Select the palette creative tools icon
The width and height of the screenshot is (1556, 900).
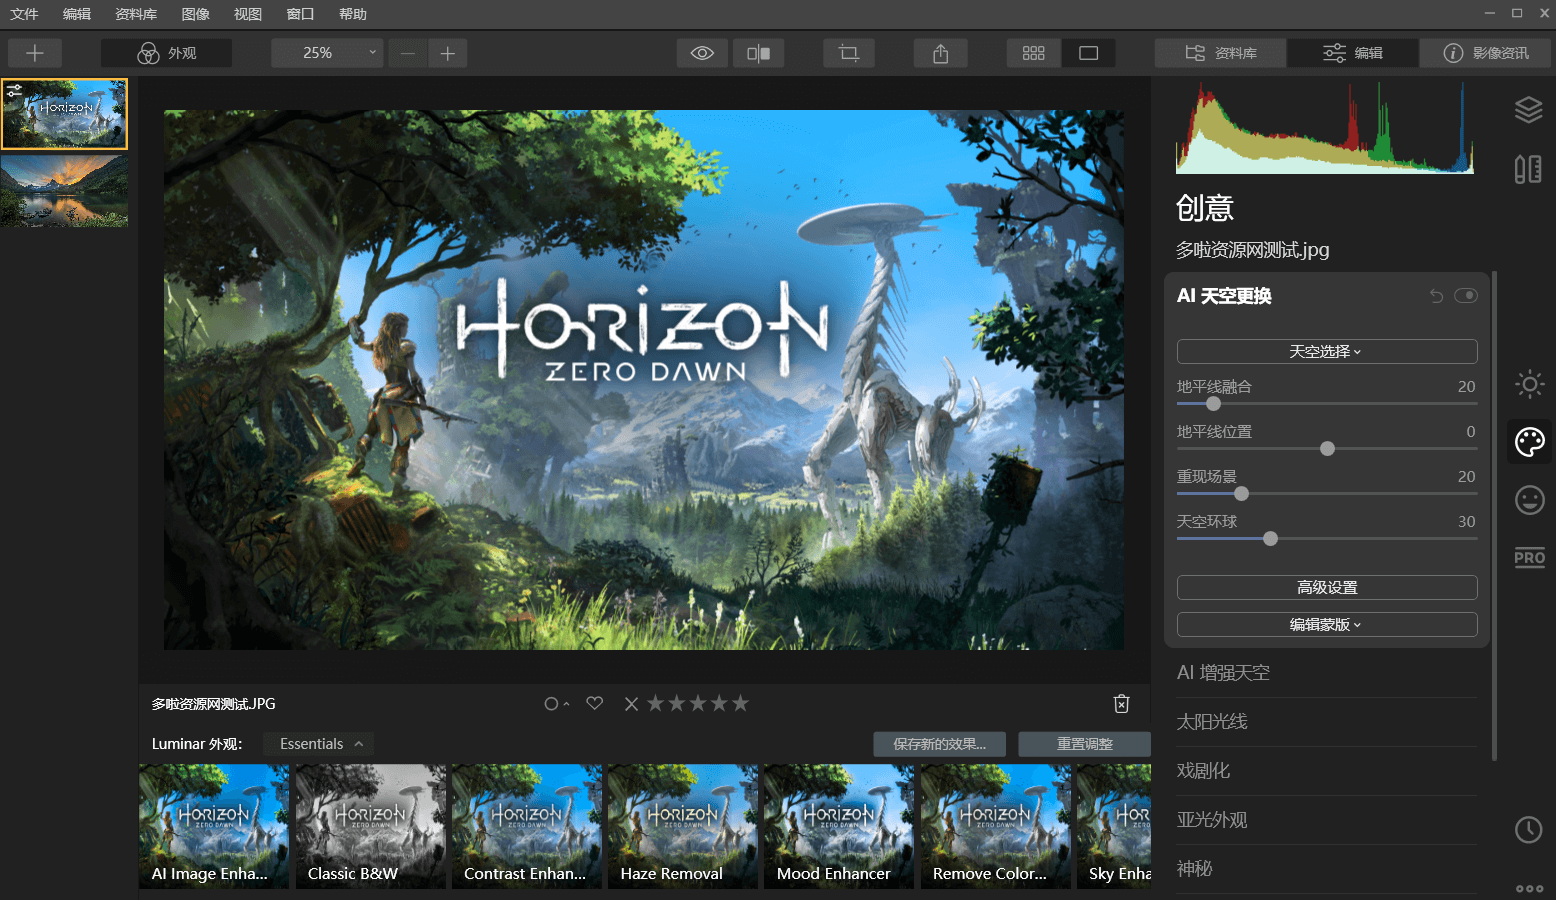pyautogui.click(x=1530, y=441)
